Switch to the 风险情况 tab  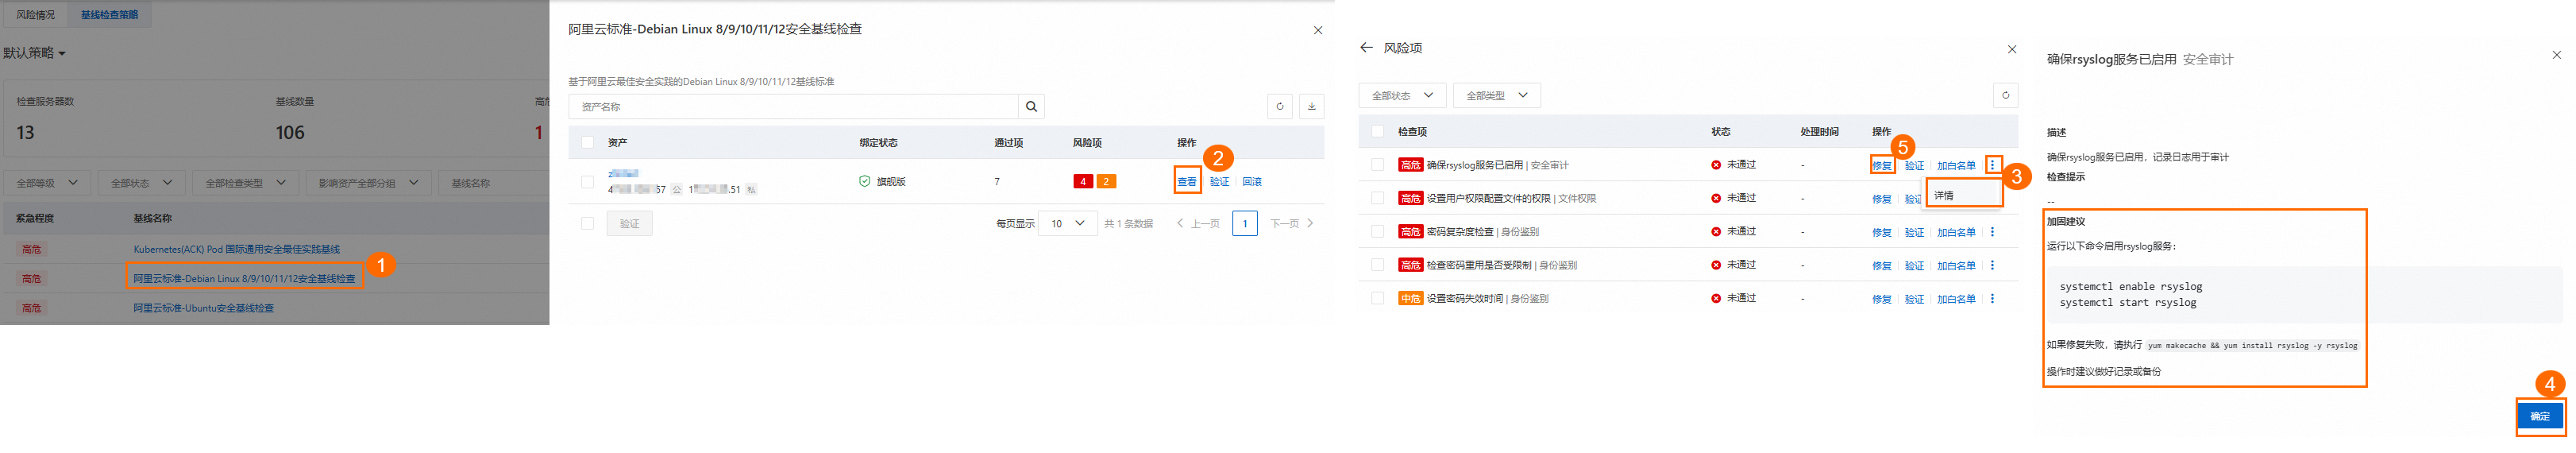pos(36,15)
